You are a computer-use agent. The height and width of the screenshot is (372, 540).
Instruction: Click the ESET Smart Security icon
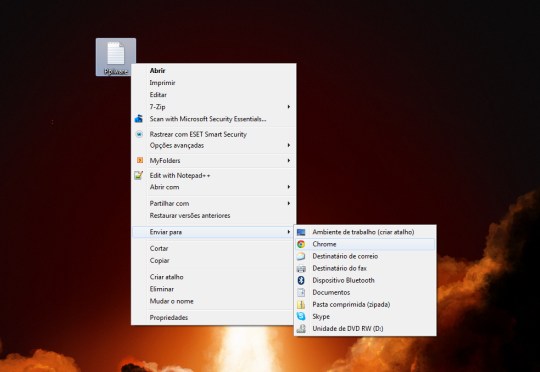pos(139,134)
